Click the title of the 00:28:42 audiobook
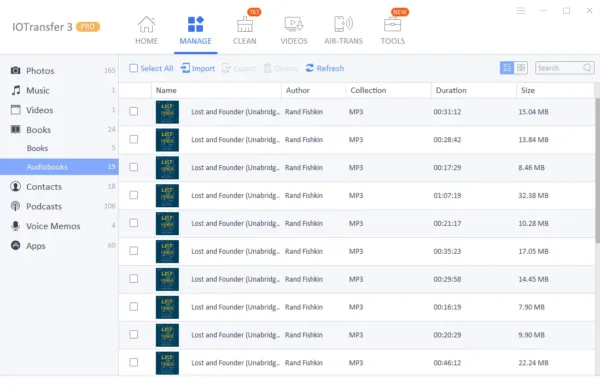The width and height of the screenshot is (600, 391). [x=235, y=140]
